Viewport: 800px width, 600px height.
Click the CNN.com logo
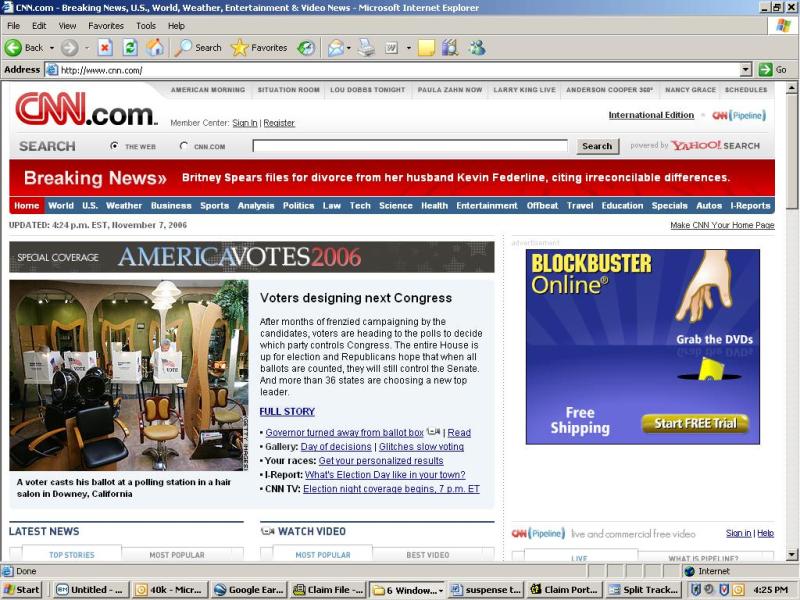point(86,109)
